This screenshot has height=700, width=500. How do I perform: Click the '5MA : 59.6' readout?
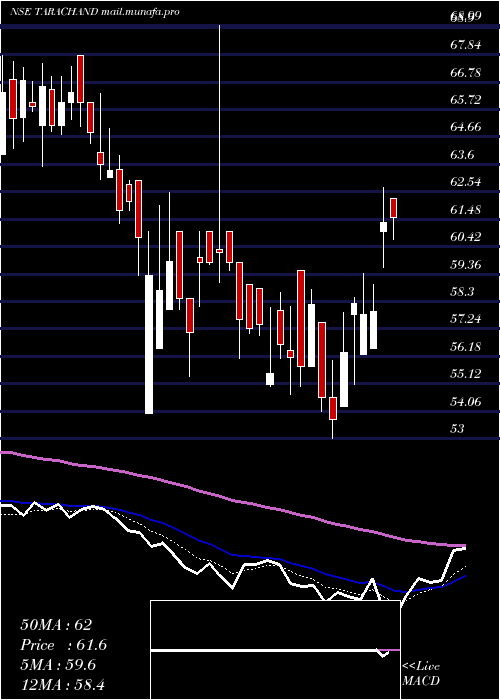point(58,665)
